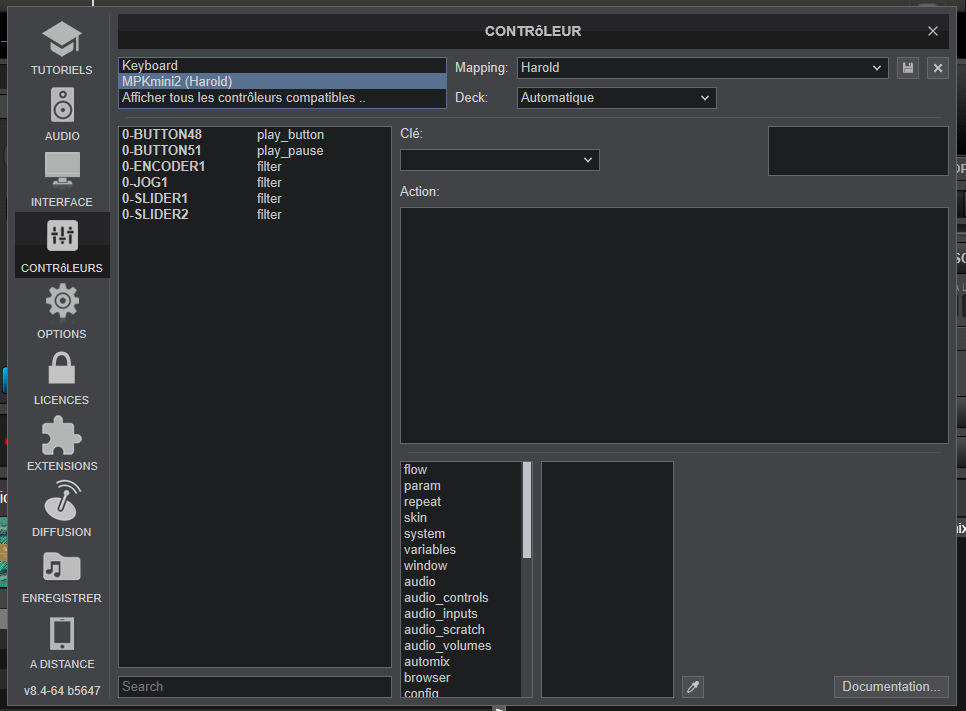This screenshot has width=966, height=711.
Task: Click the Search field below mappings
Action: click(254, 686)
